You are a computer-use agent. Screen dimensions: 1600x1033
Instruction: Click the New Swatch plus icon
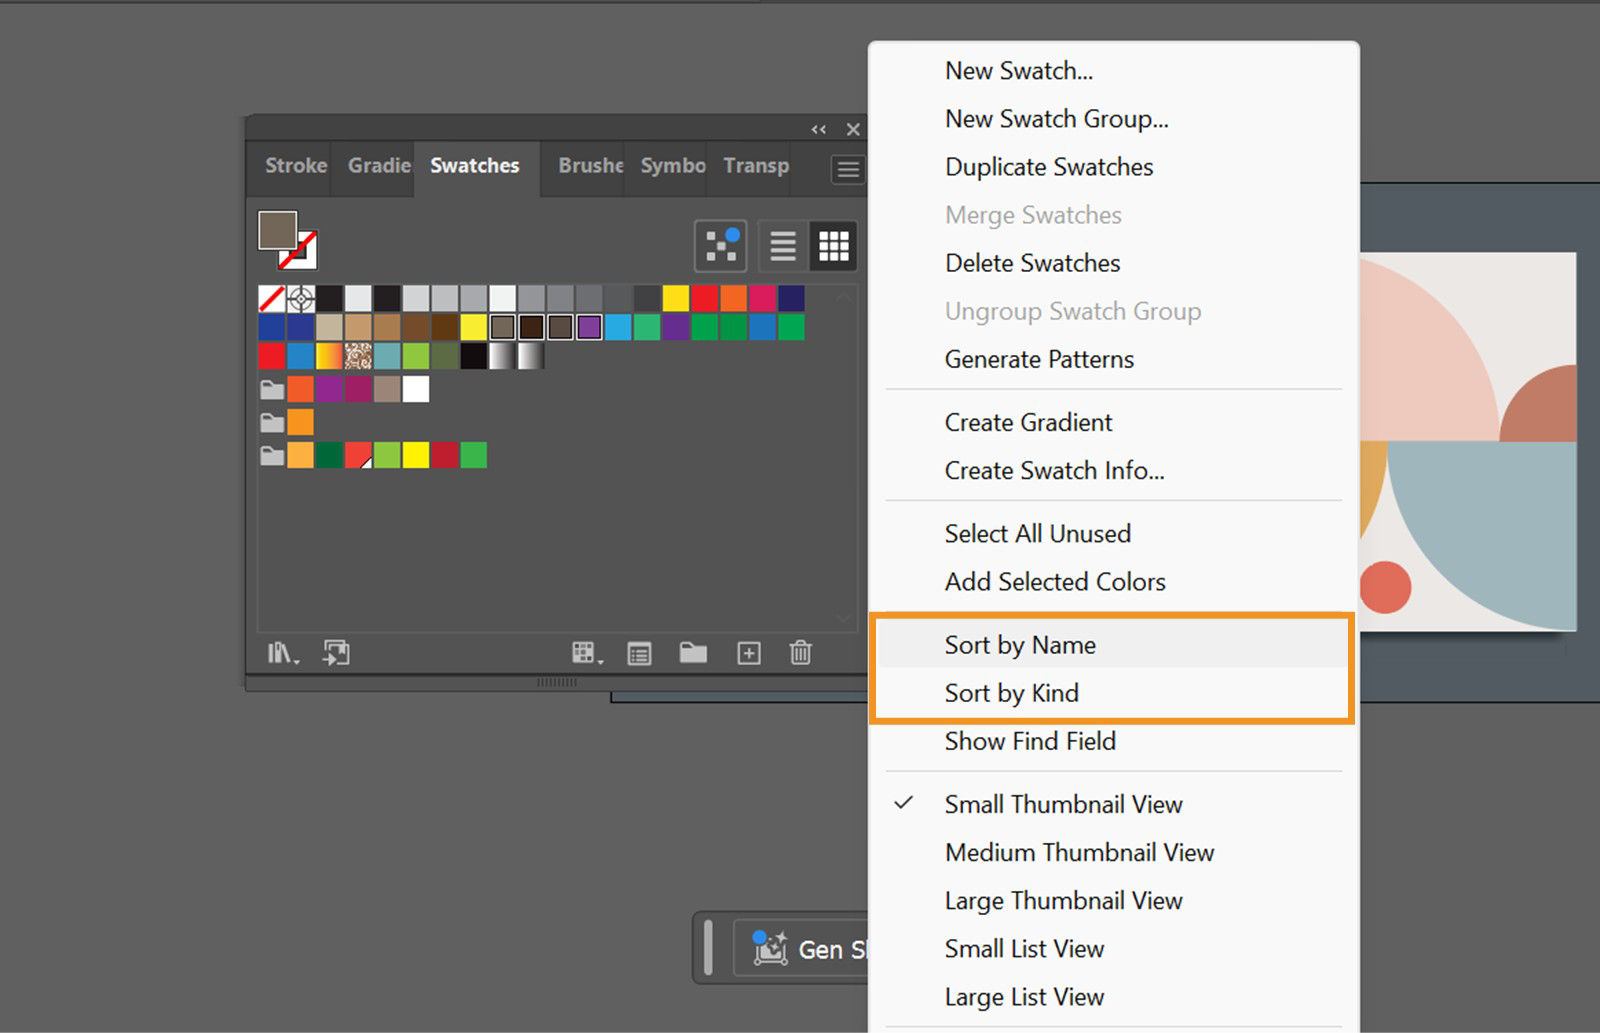coord(749,653)
